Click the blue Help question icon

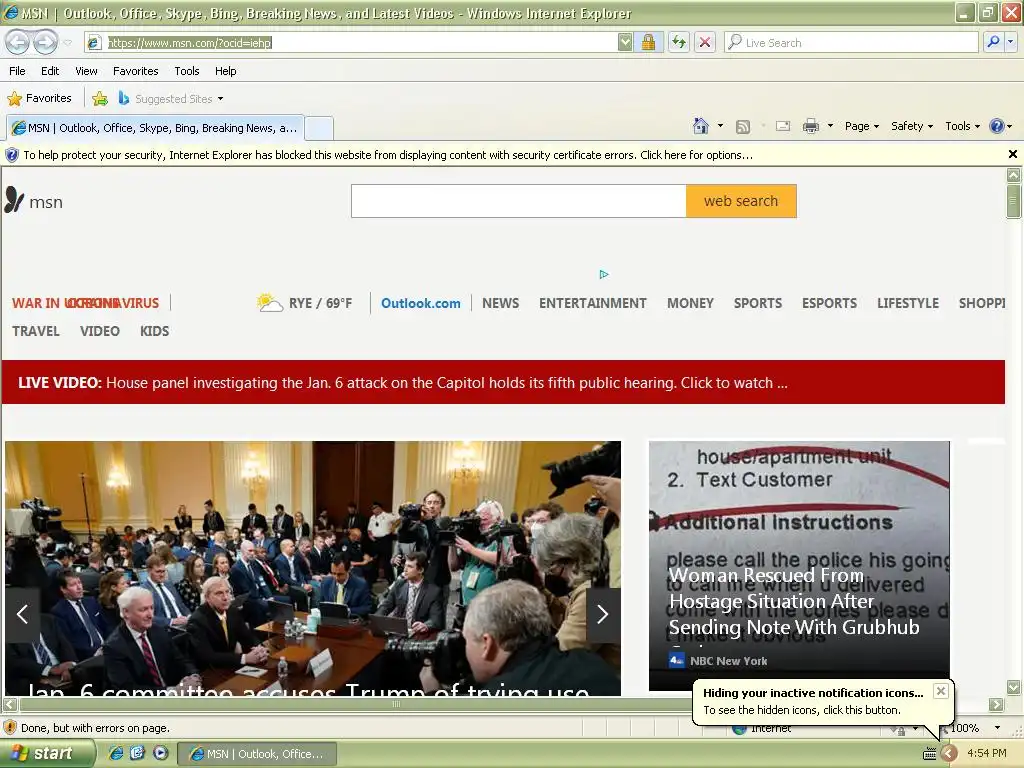pyautogui.click(x=997, y=126)
